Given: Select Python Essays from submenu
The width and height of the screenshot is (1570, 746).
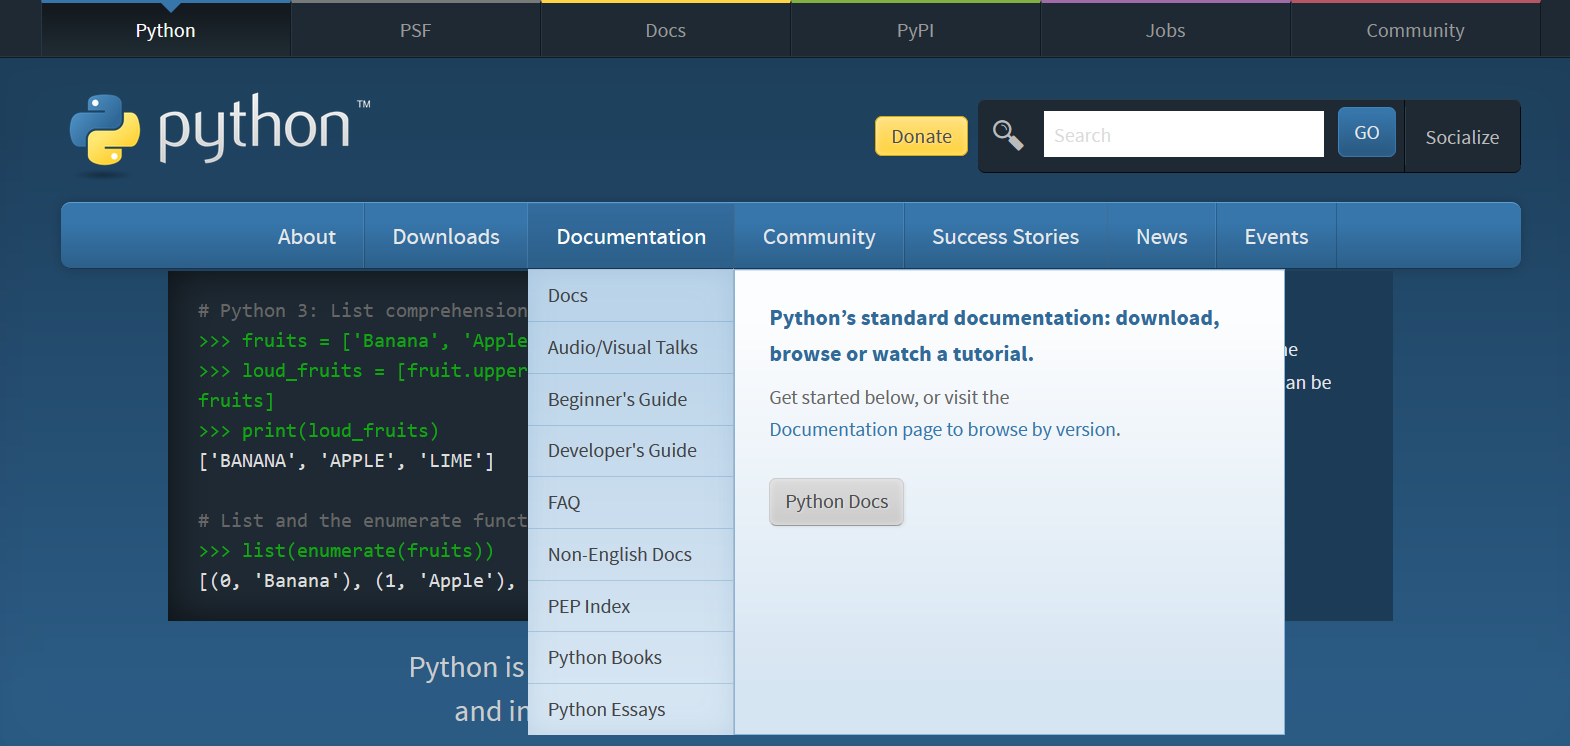Looking at the screenshot, I should (x=631, y=710).
